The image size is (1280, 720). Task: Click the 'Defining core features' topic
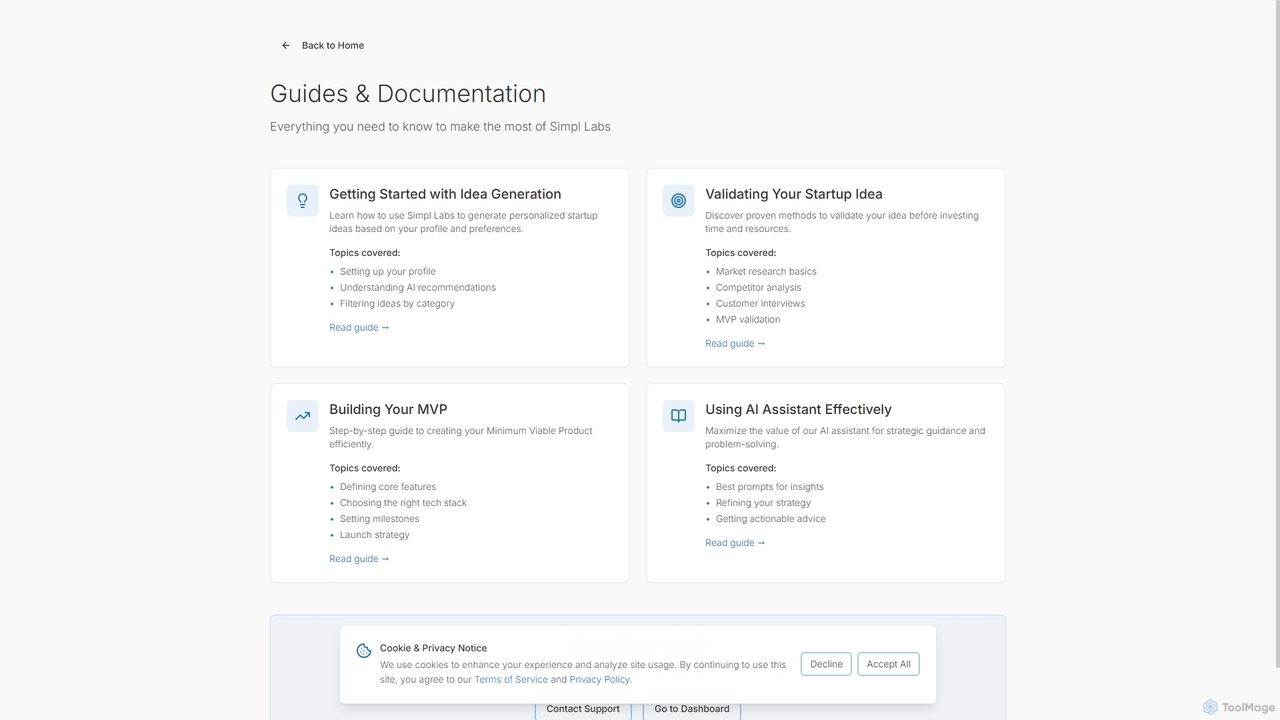(388, 487)
